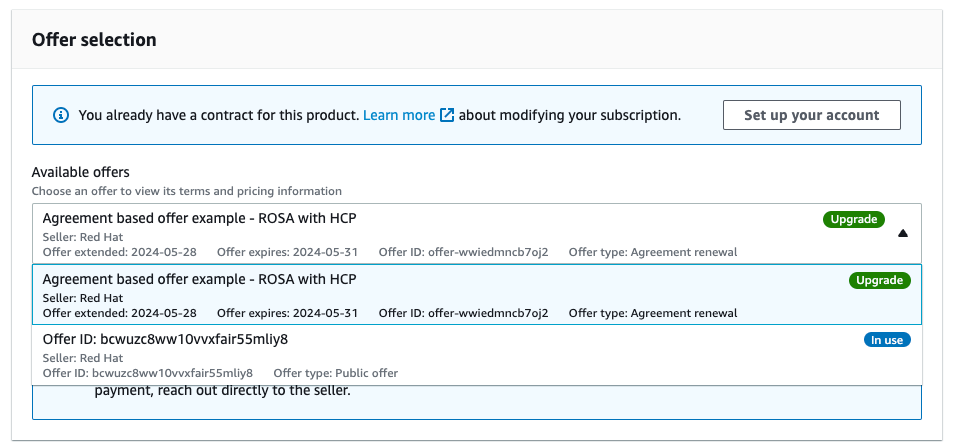Viewport: 956px width, 448px height.
Task: Click the offer-wwiedmncb7oj2 ID in the highlighted option
Action: pyautogui.click(x=463, y=313)
